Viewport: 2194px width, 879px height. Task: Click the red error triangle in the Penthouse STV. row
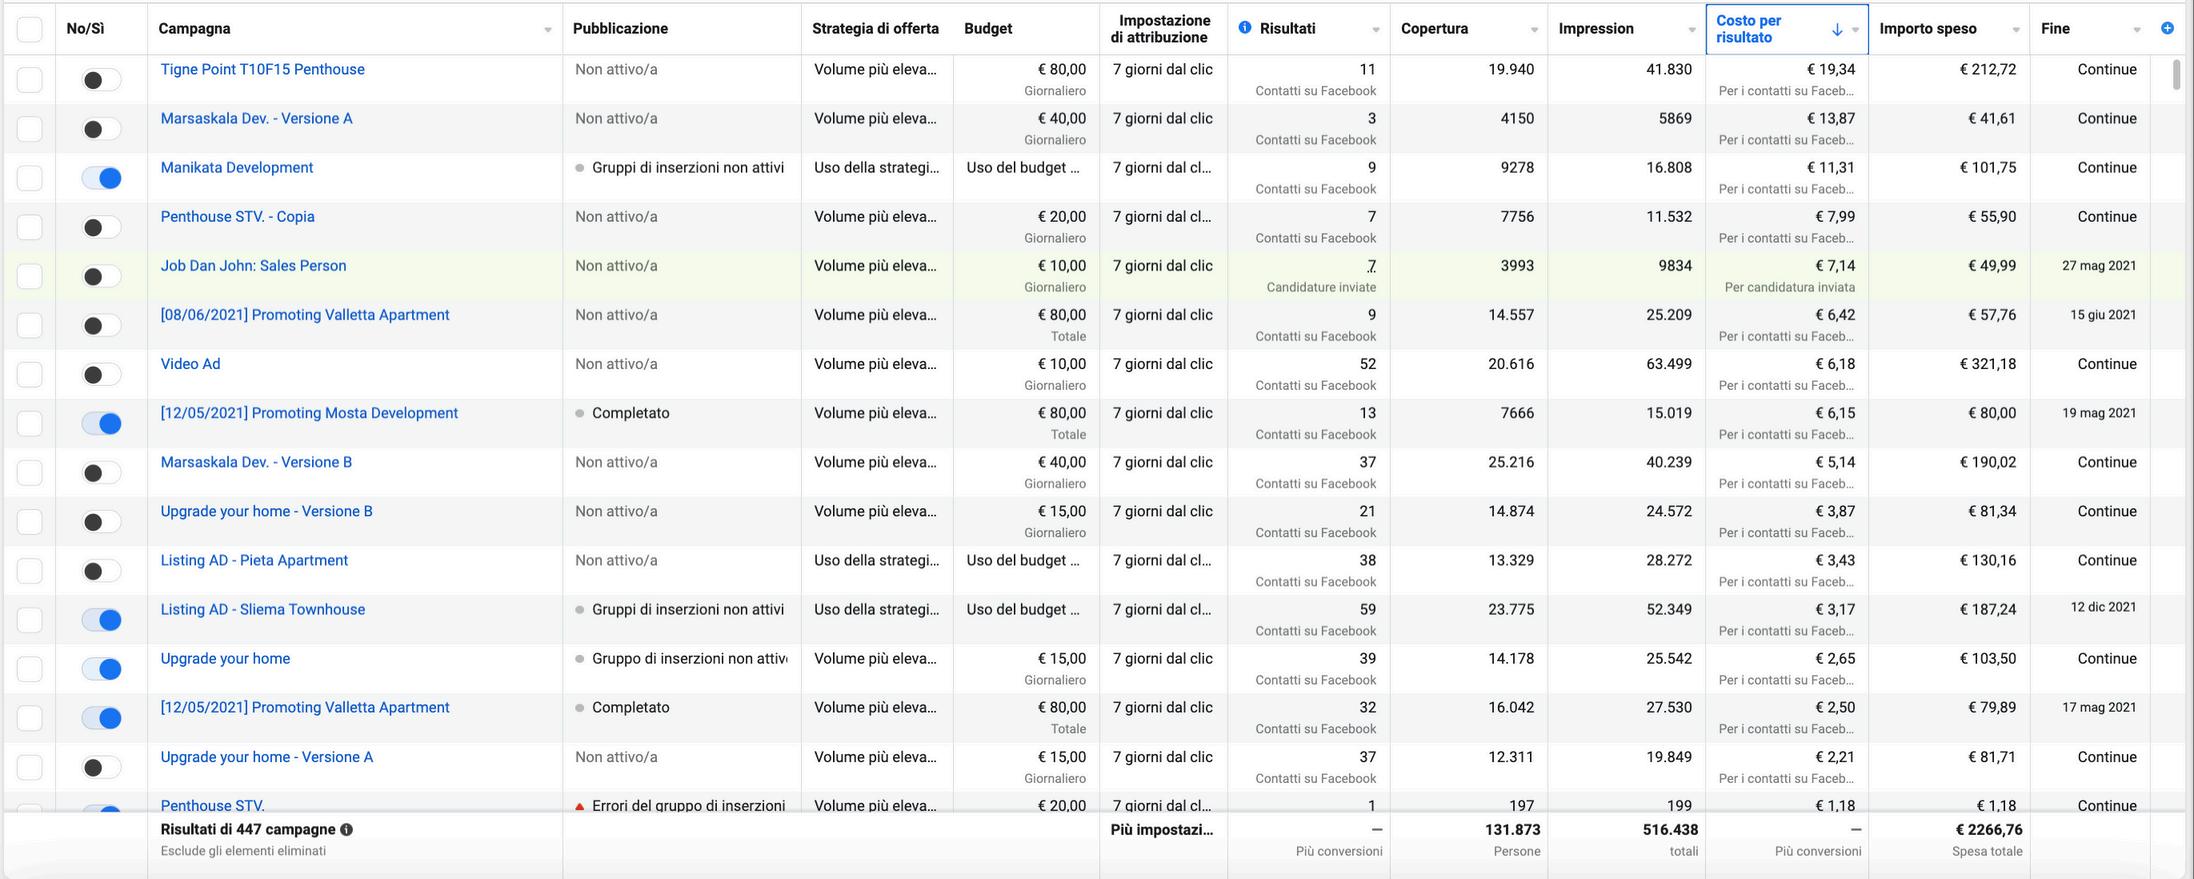pyautogui.click(x=580, y=806)
